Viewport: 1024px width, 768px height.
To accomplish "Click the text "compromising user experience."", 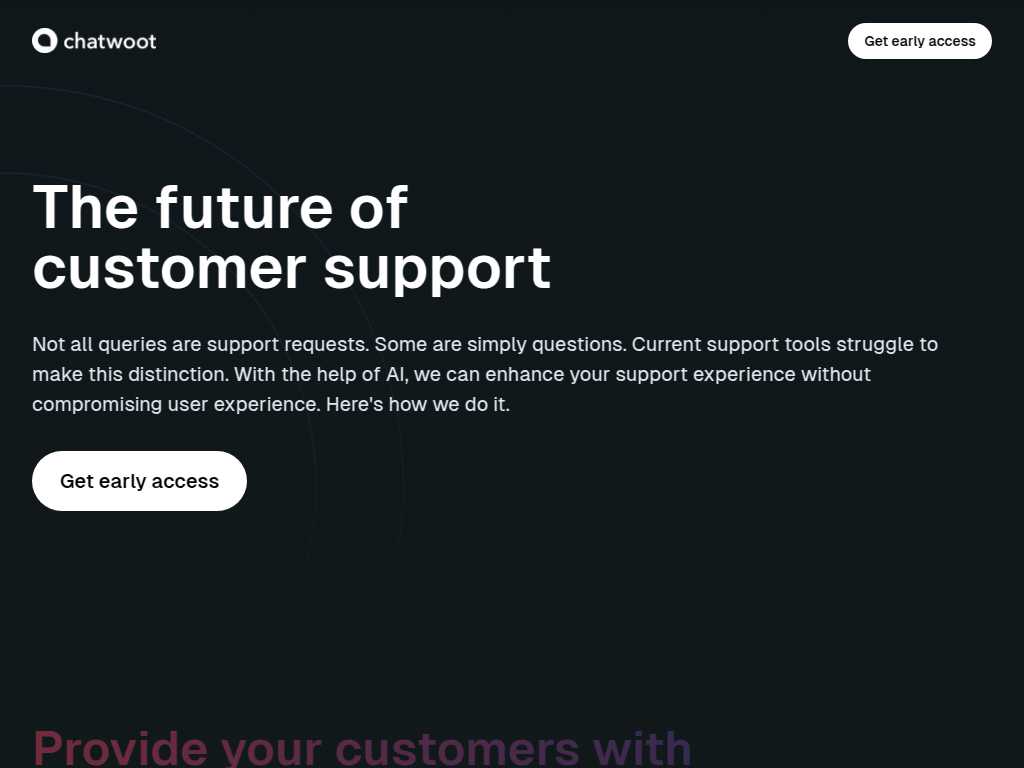I will pyautogui.click(x=176, y=404).
